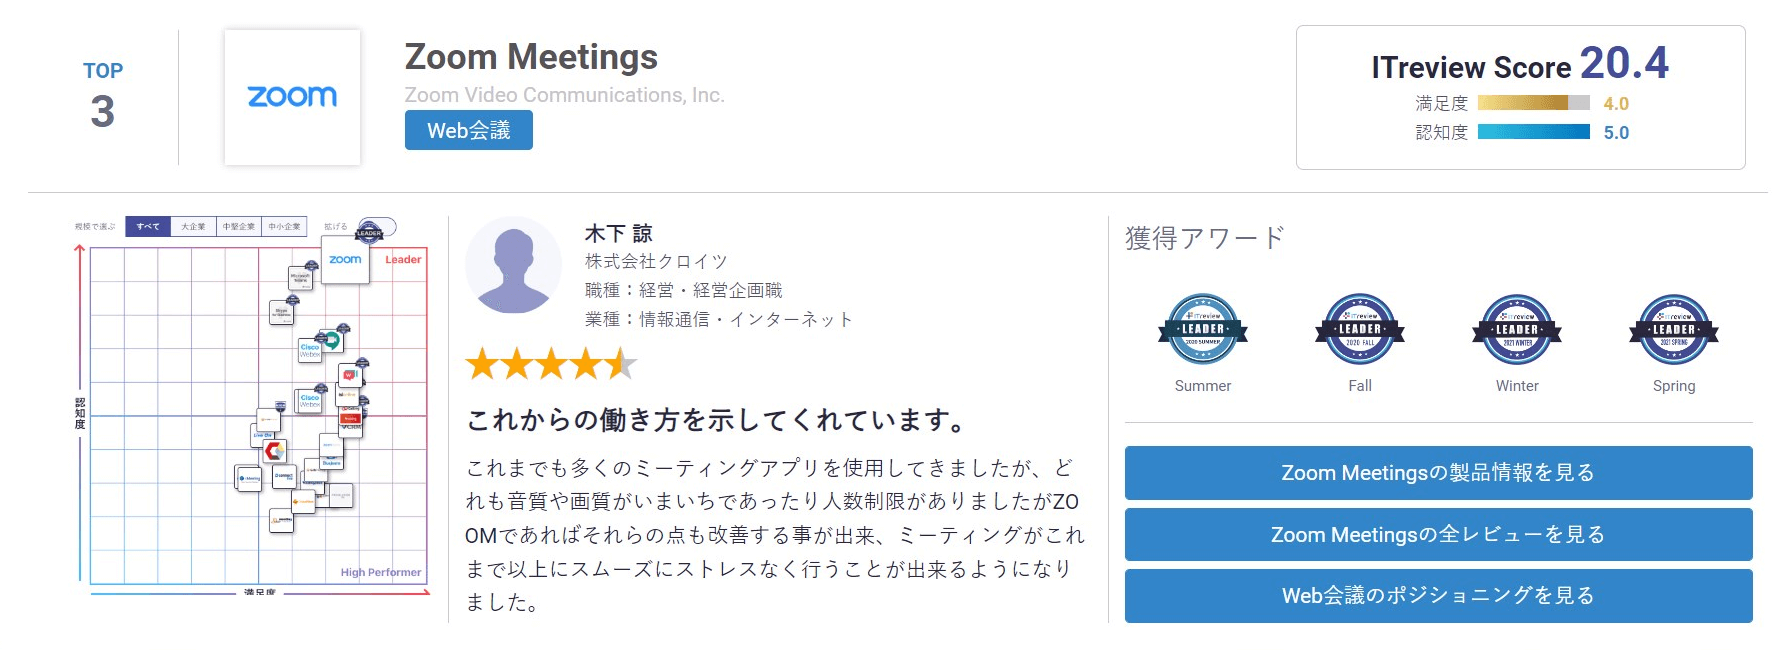The image size is (1792, 650).
Task: Click the Spring Leader award badge
Action: 1673,329
